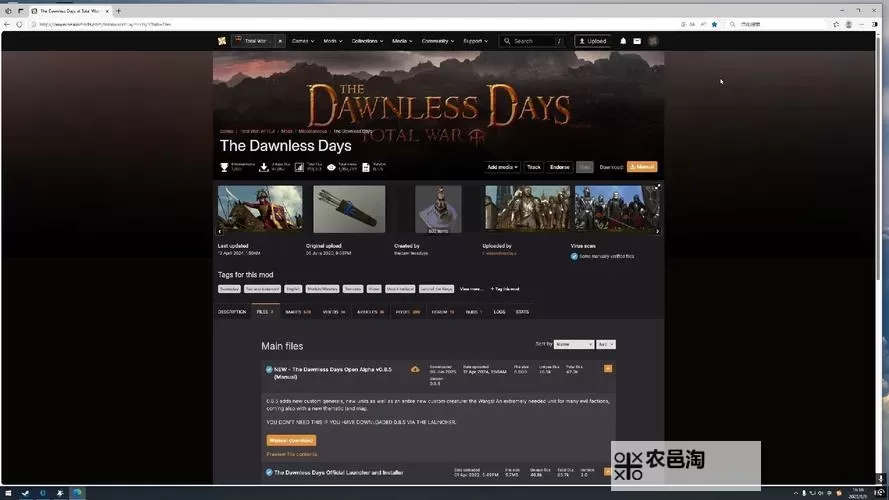
Task: Switch to the Articles tab
Action: pos(370,312)
